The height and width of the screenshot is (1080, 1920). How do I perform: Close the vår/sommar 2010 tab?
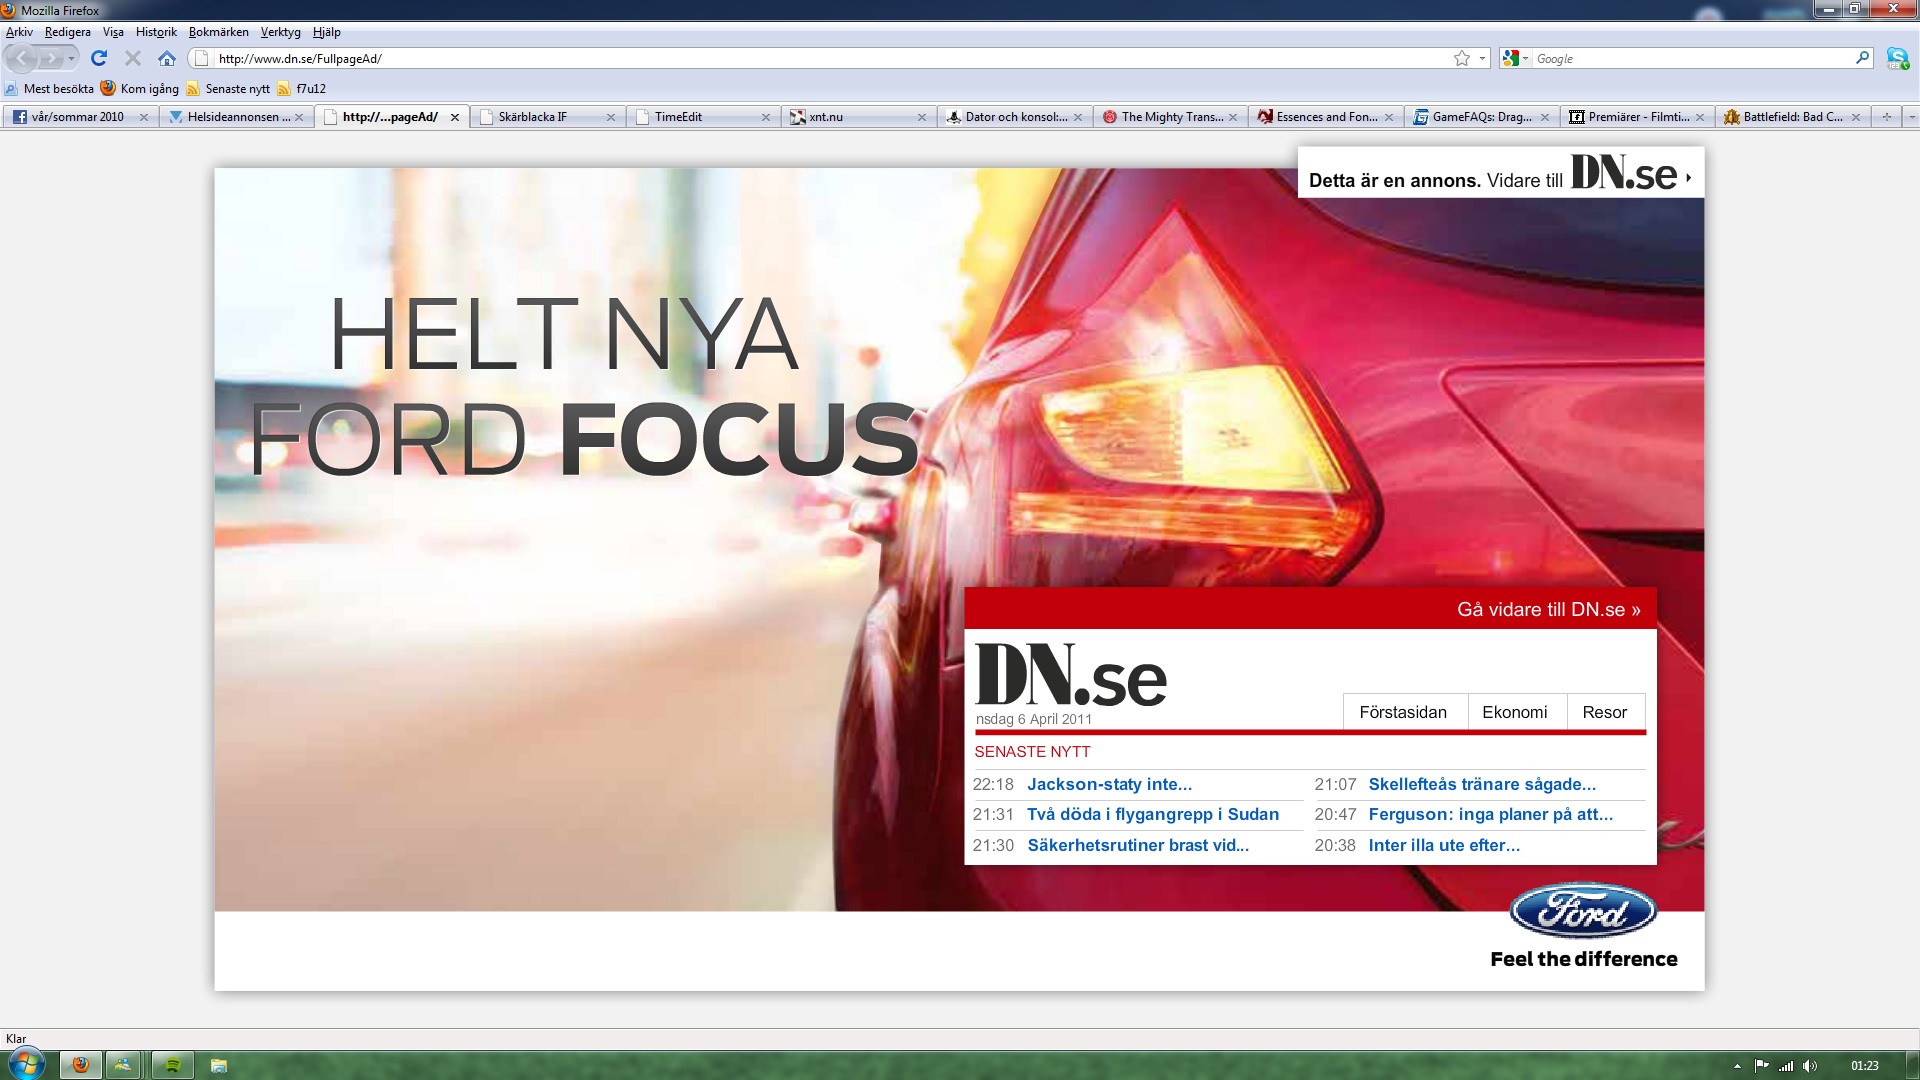[x=144, y=117]
